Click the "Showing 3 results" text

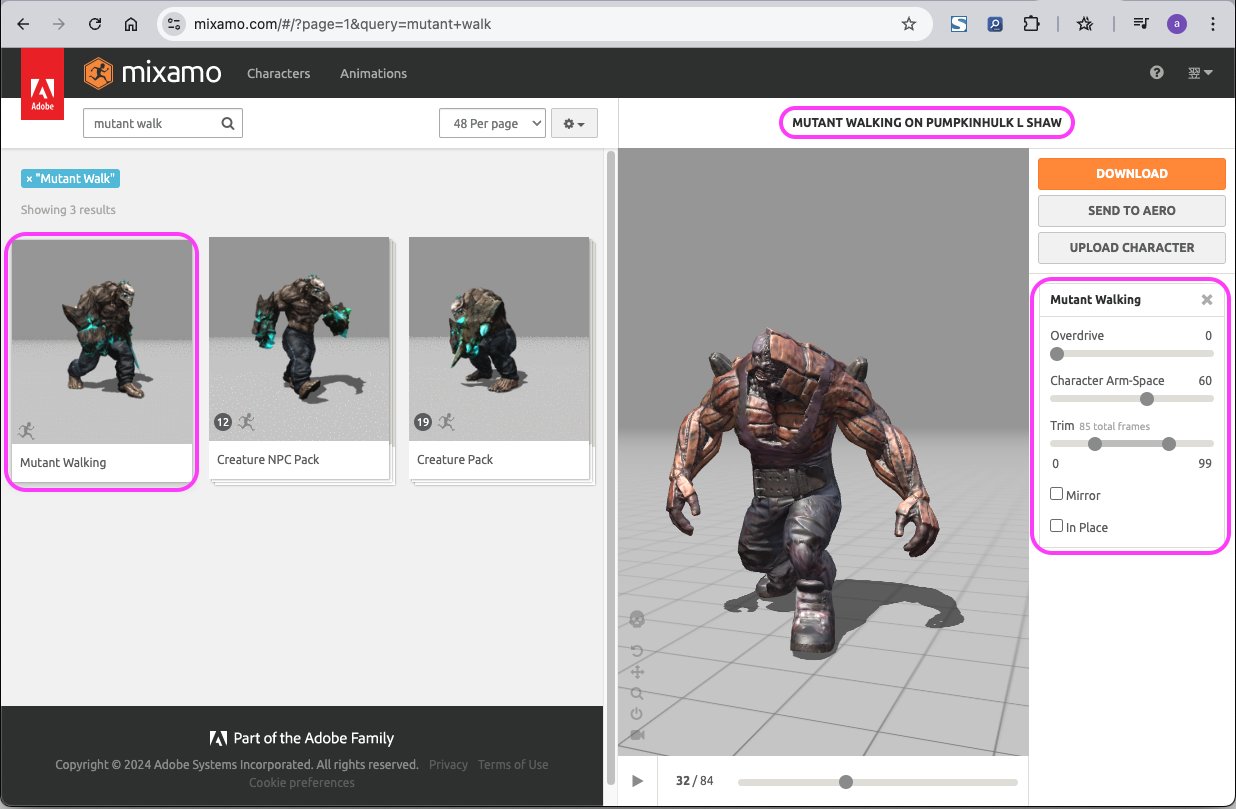[68, 210]
